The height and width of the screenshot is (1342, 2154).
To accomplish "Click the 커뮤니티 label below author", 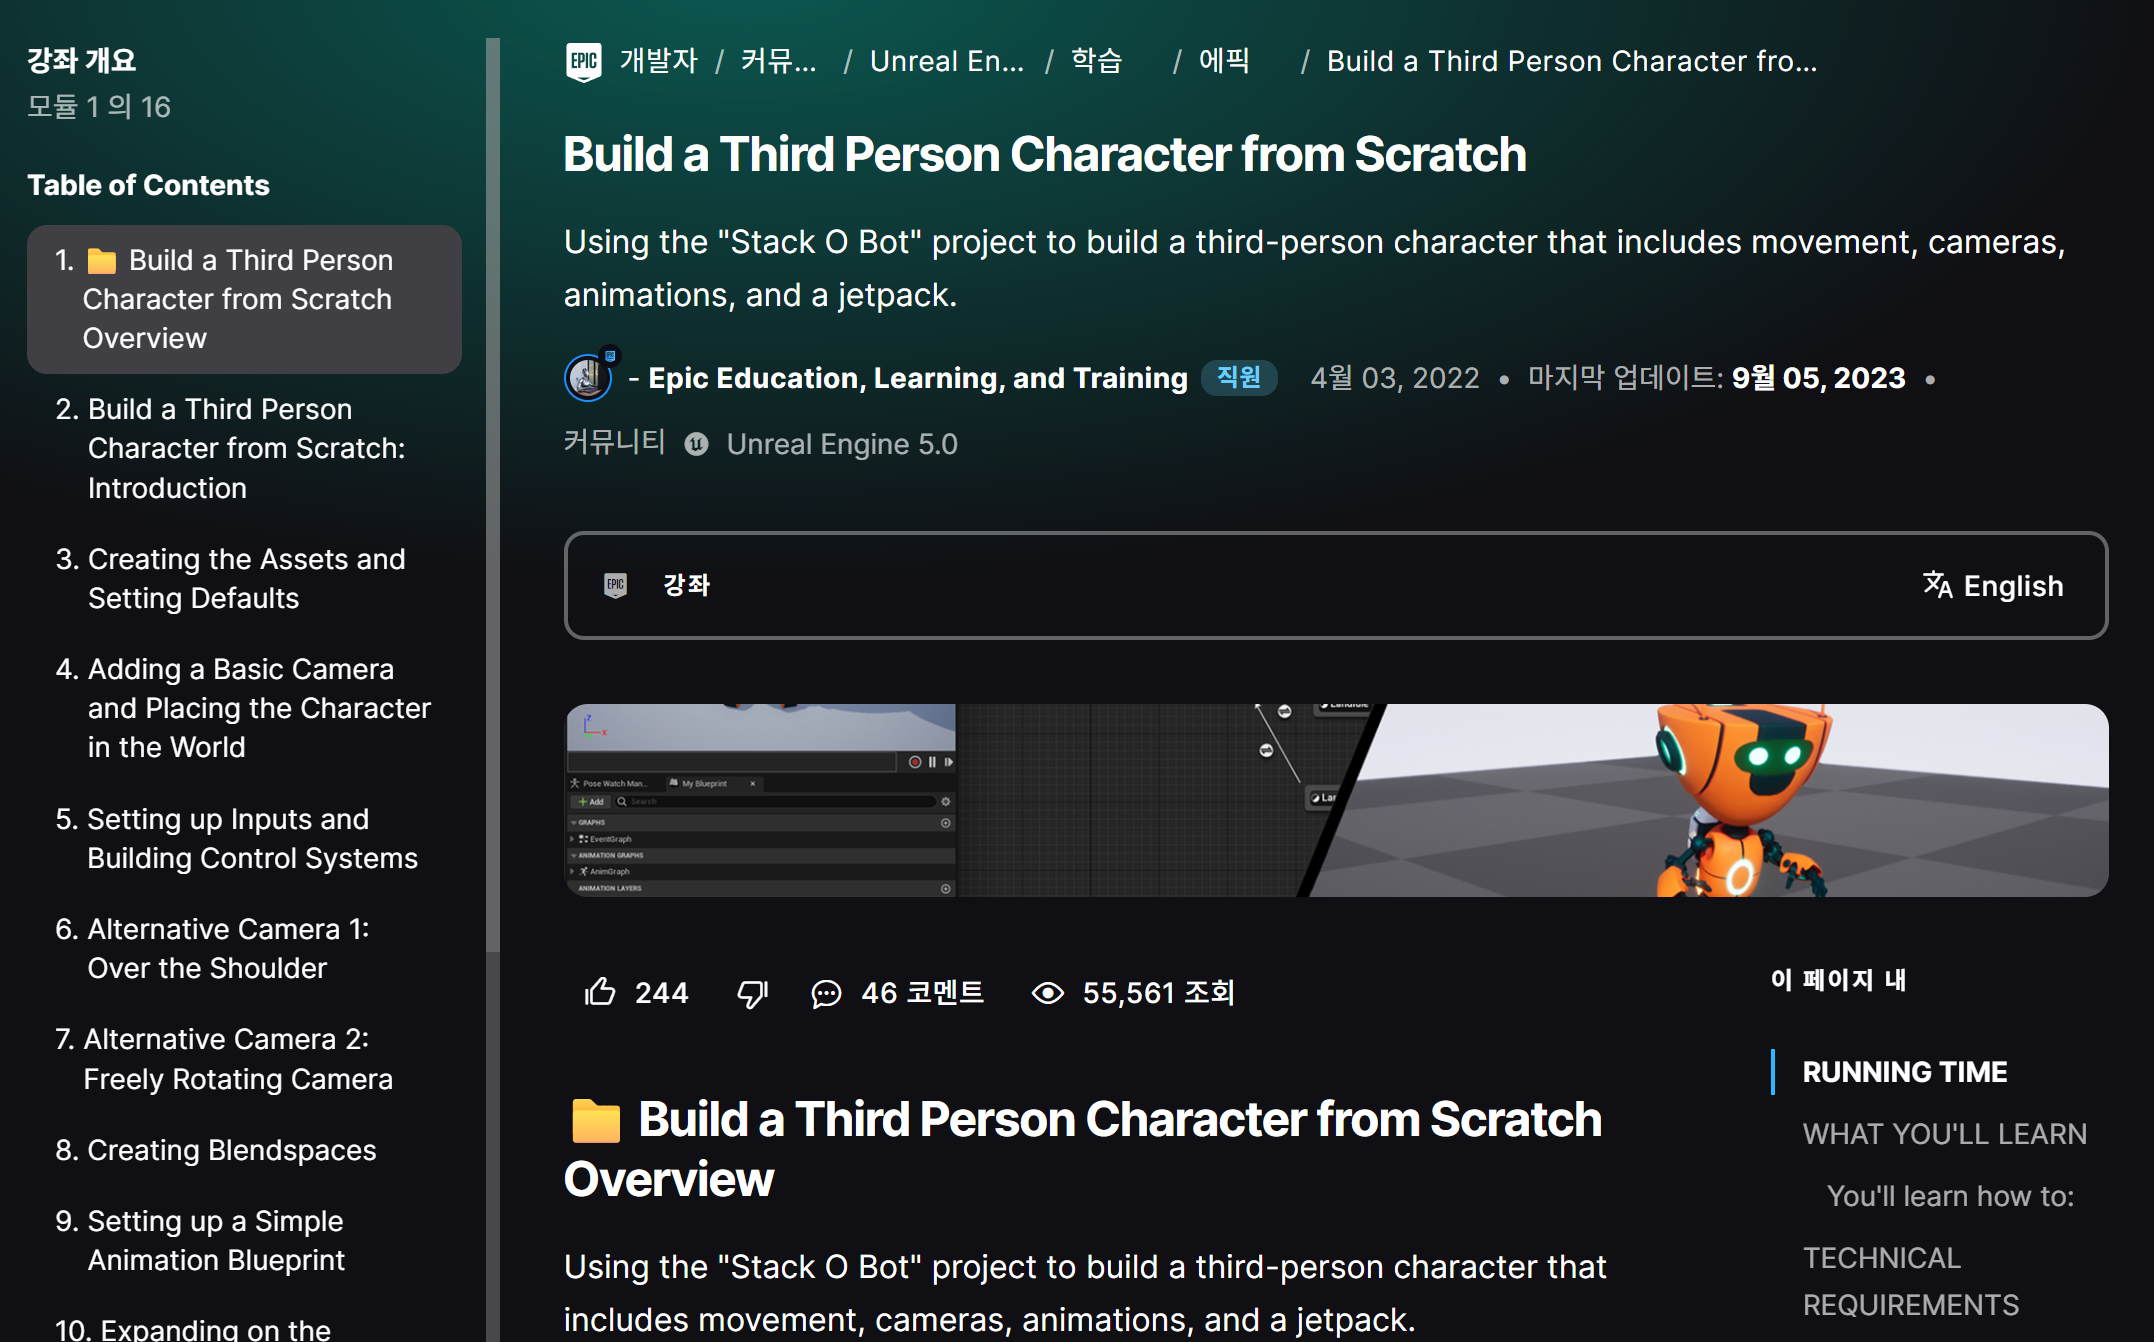I will 614,442.
